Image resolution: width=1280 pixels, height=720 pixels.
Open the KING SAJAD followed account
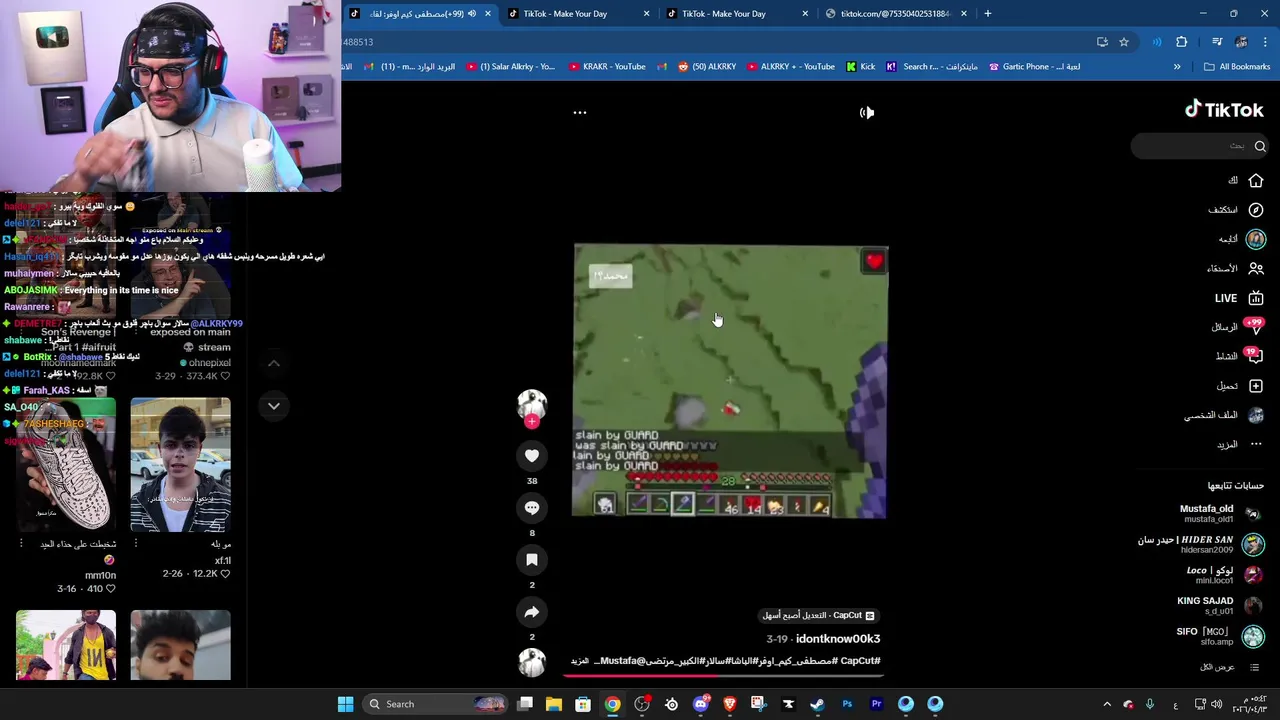[1220, 605]
